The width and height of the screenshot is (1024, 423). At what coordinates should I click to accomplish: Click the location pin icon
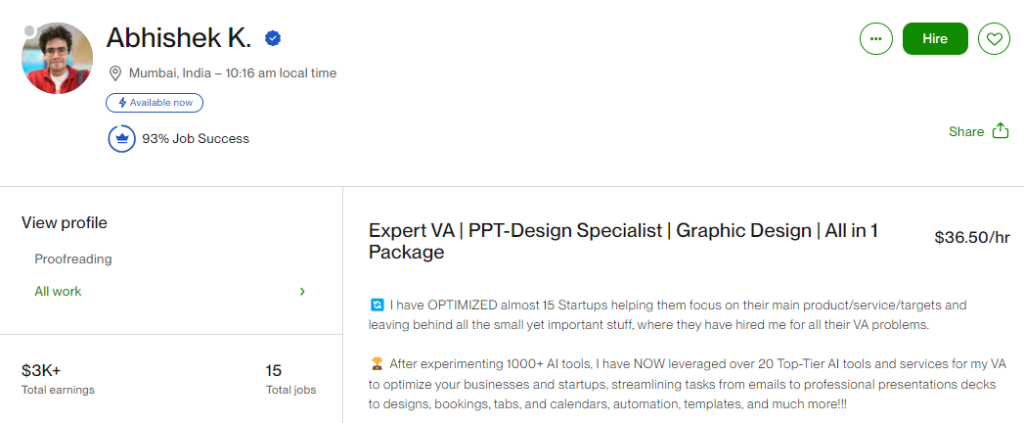coord(115,73)
